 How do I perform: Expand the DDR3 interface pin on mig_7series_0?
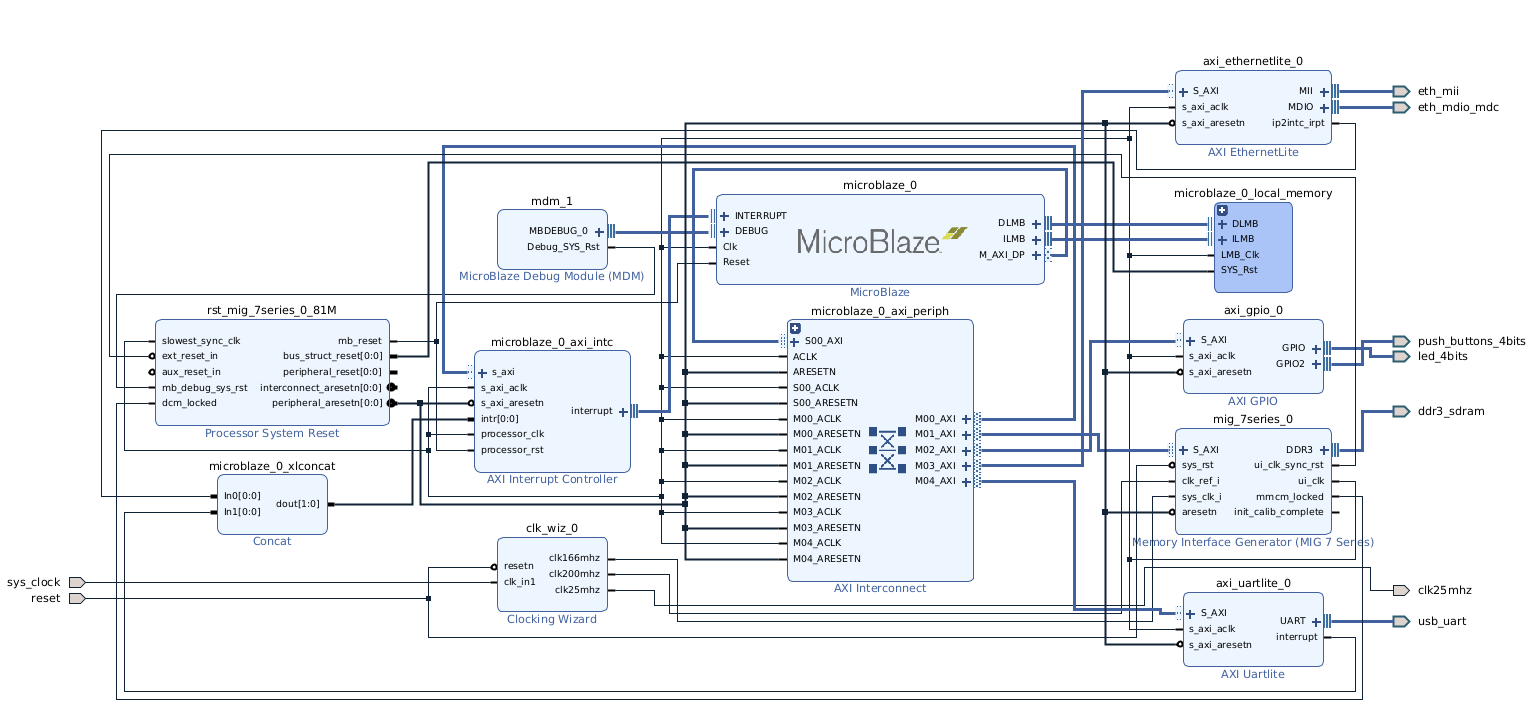point(1325,450)
